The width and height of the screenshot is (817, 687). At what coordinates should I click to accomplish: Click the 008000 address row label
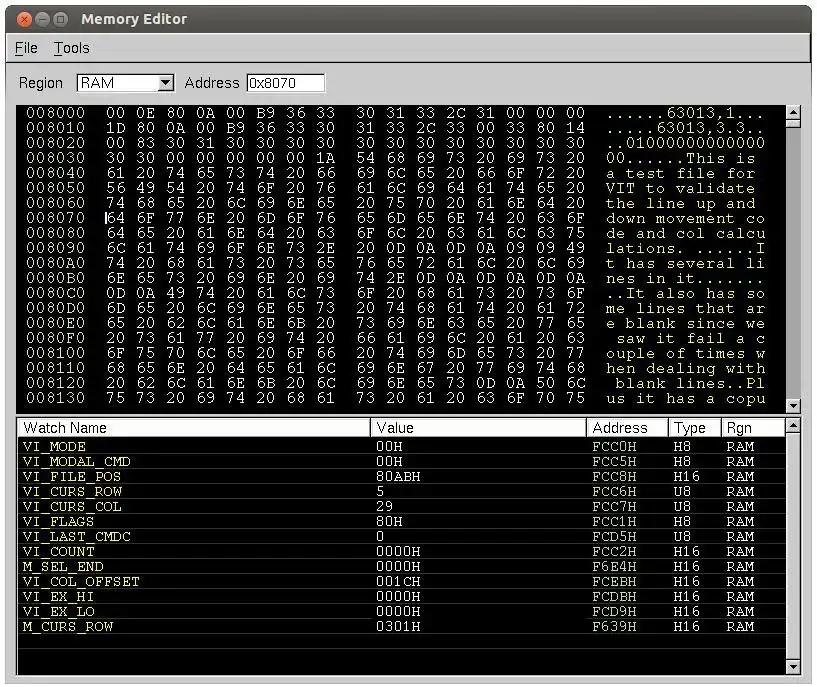coord(55,113)
